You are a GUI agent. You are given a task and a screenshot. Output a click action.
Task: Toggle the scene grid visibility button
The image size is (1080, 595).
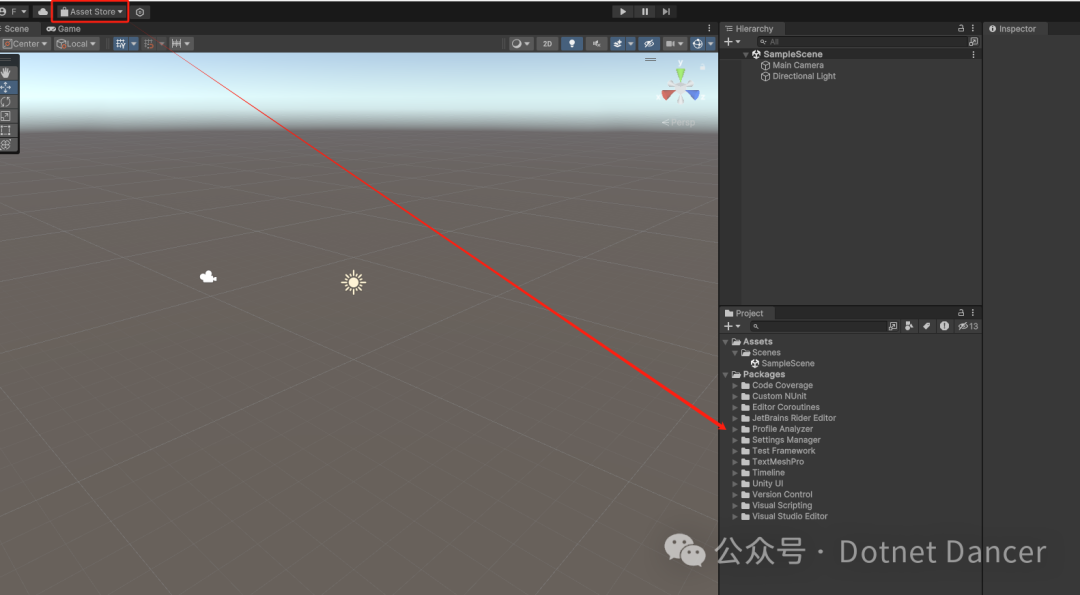(121, 43)
